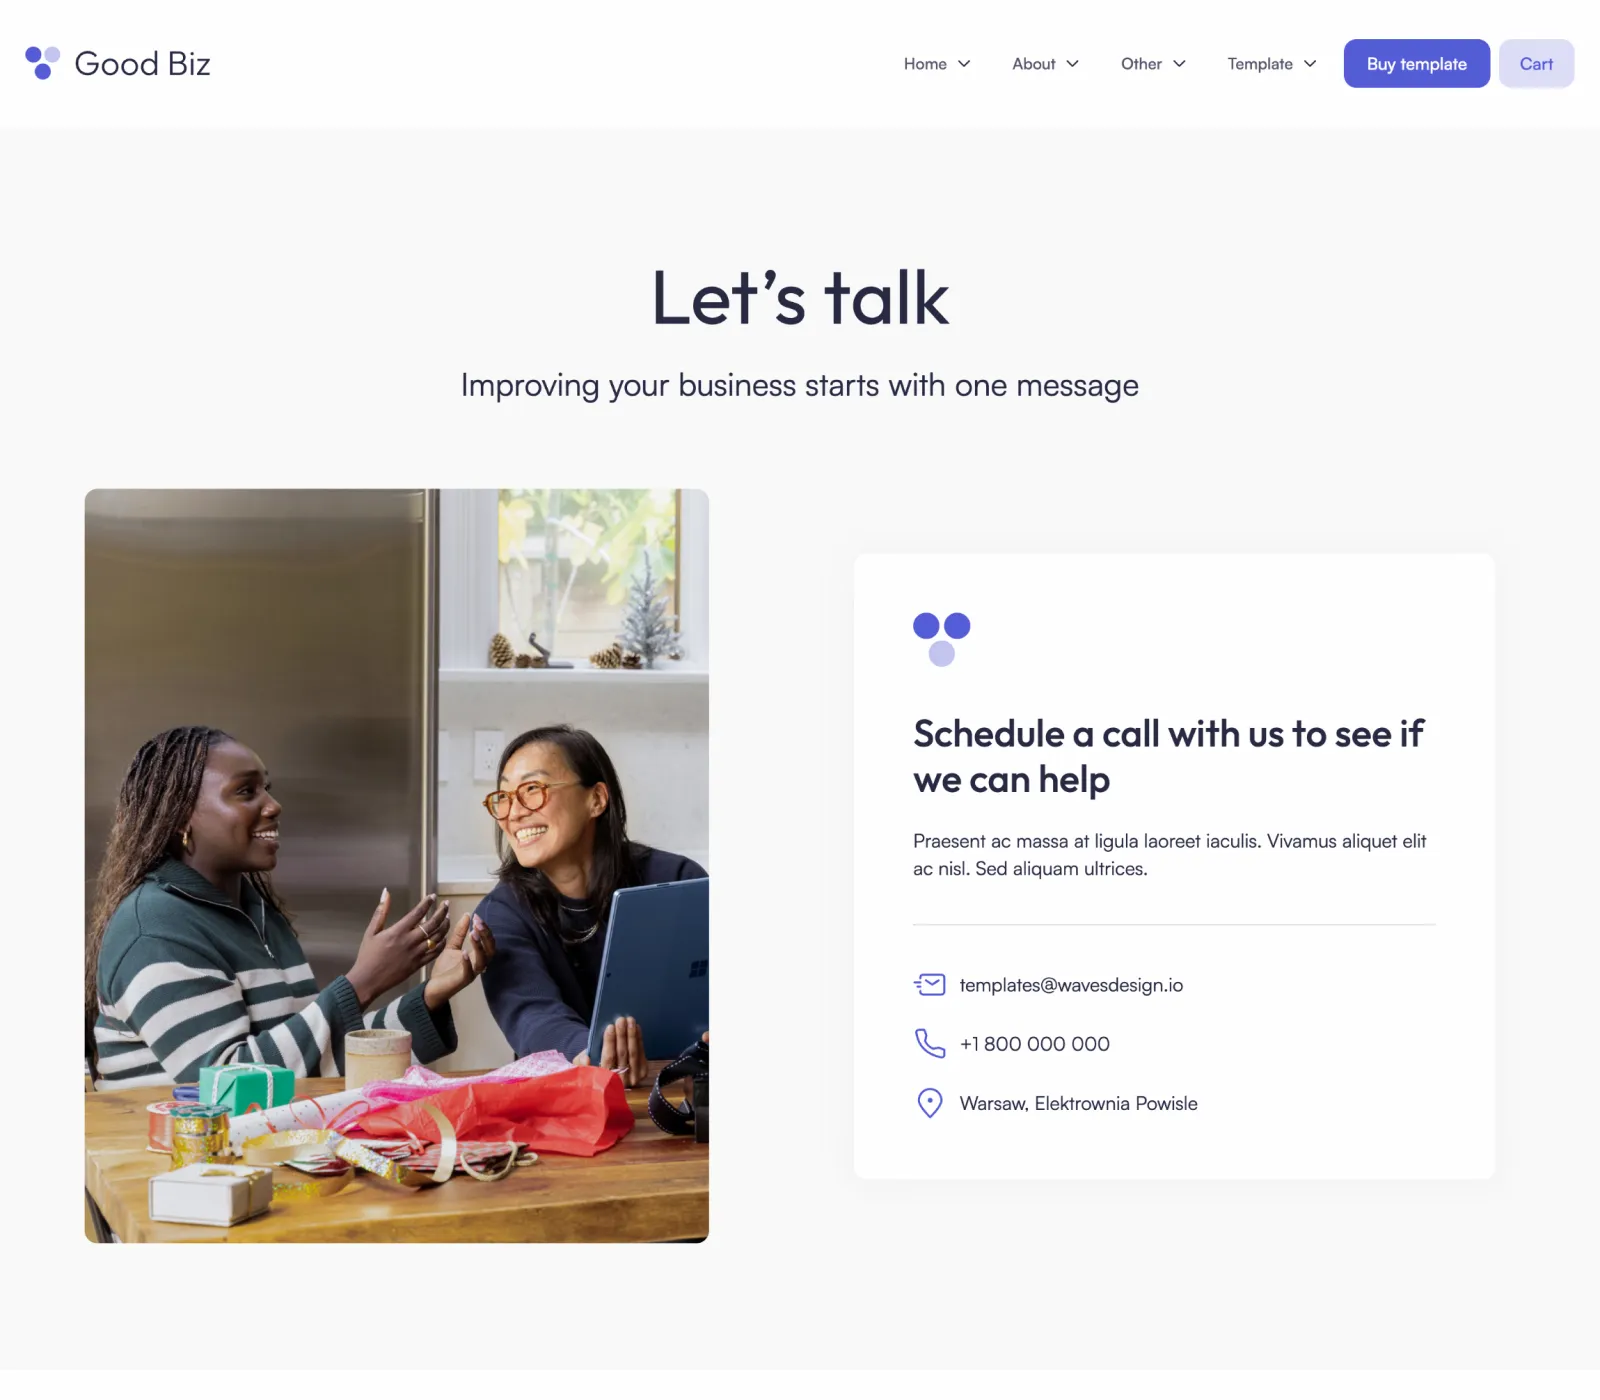Click the Warsaw, Elektrownia Powisle address
This screenshot has width=1600, height=1400.
tap(1078, 1103)
